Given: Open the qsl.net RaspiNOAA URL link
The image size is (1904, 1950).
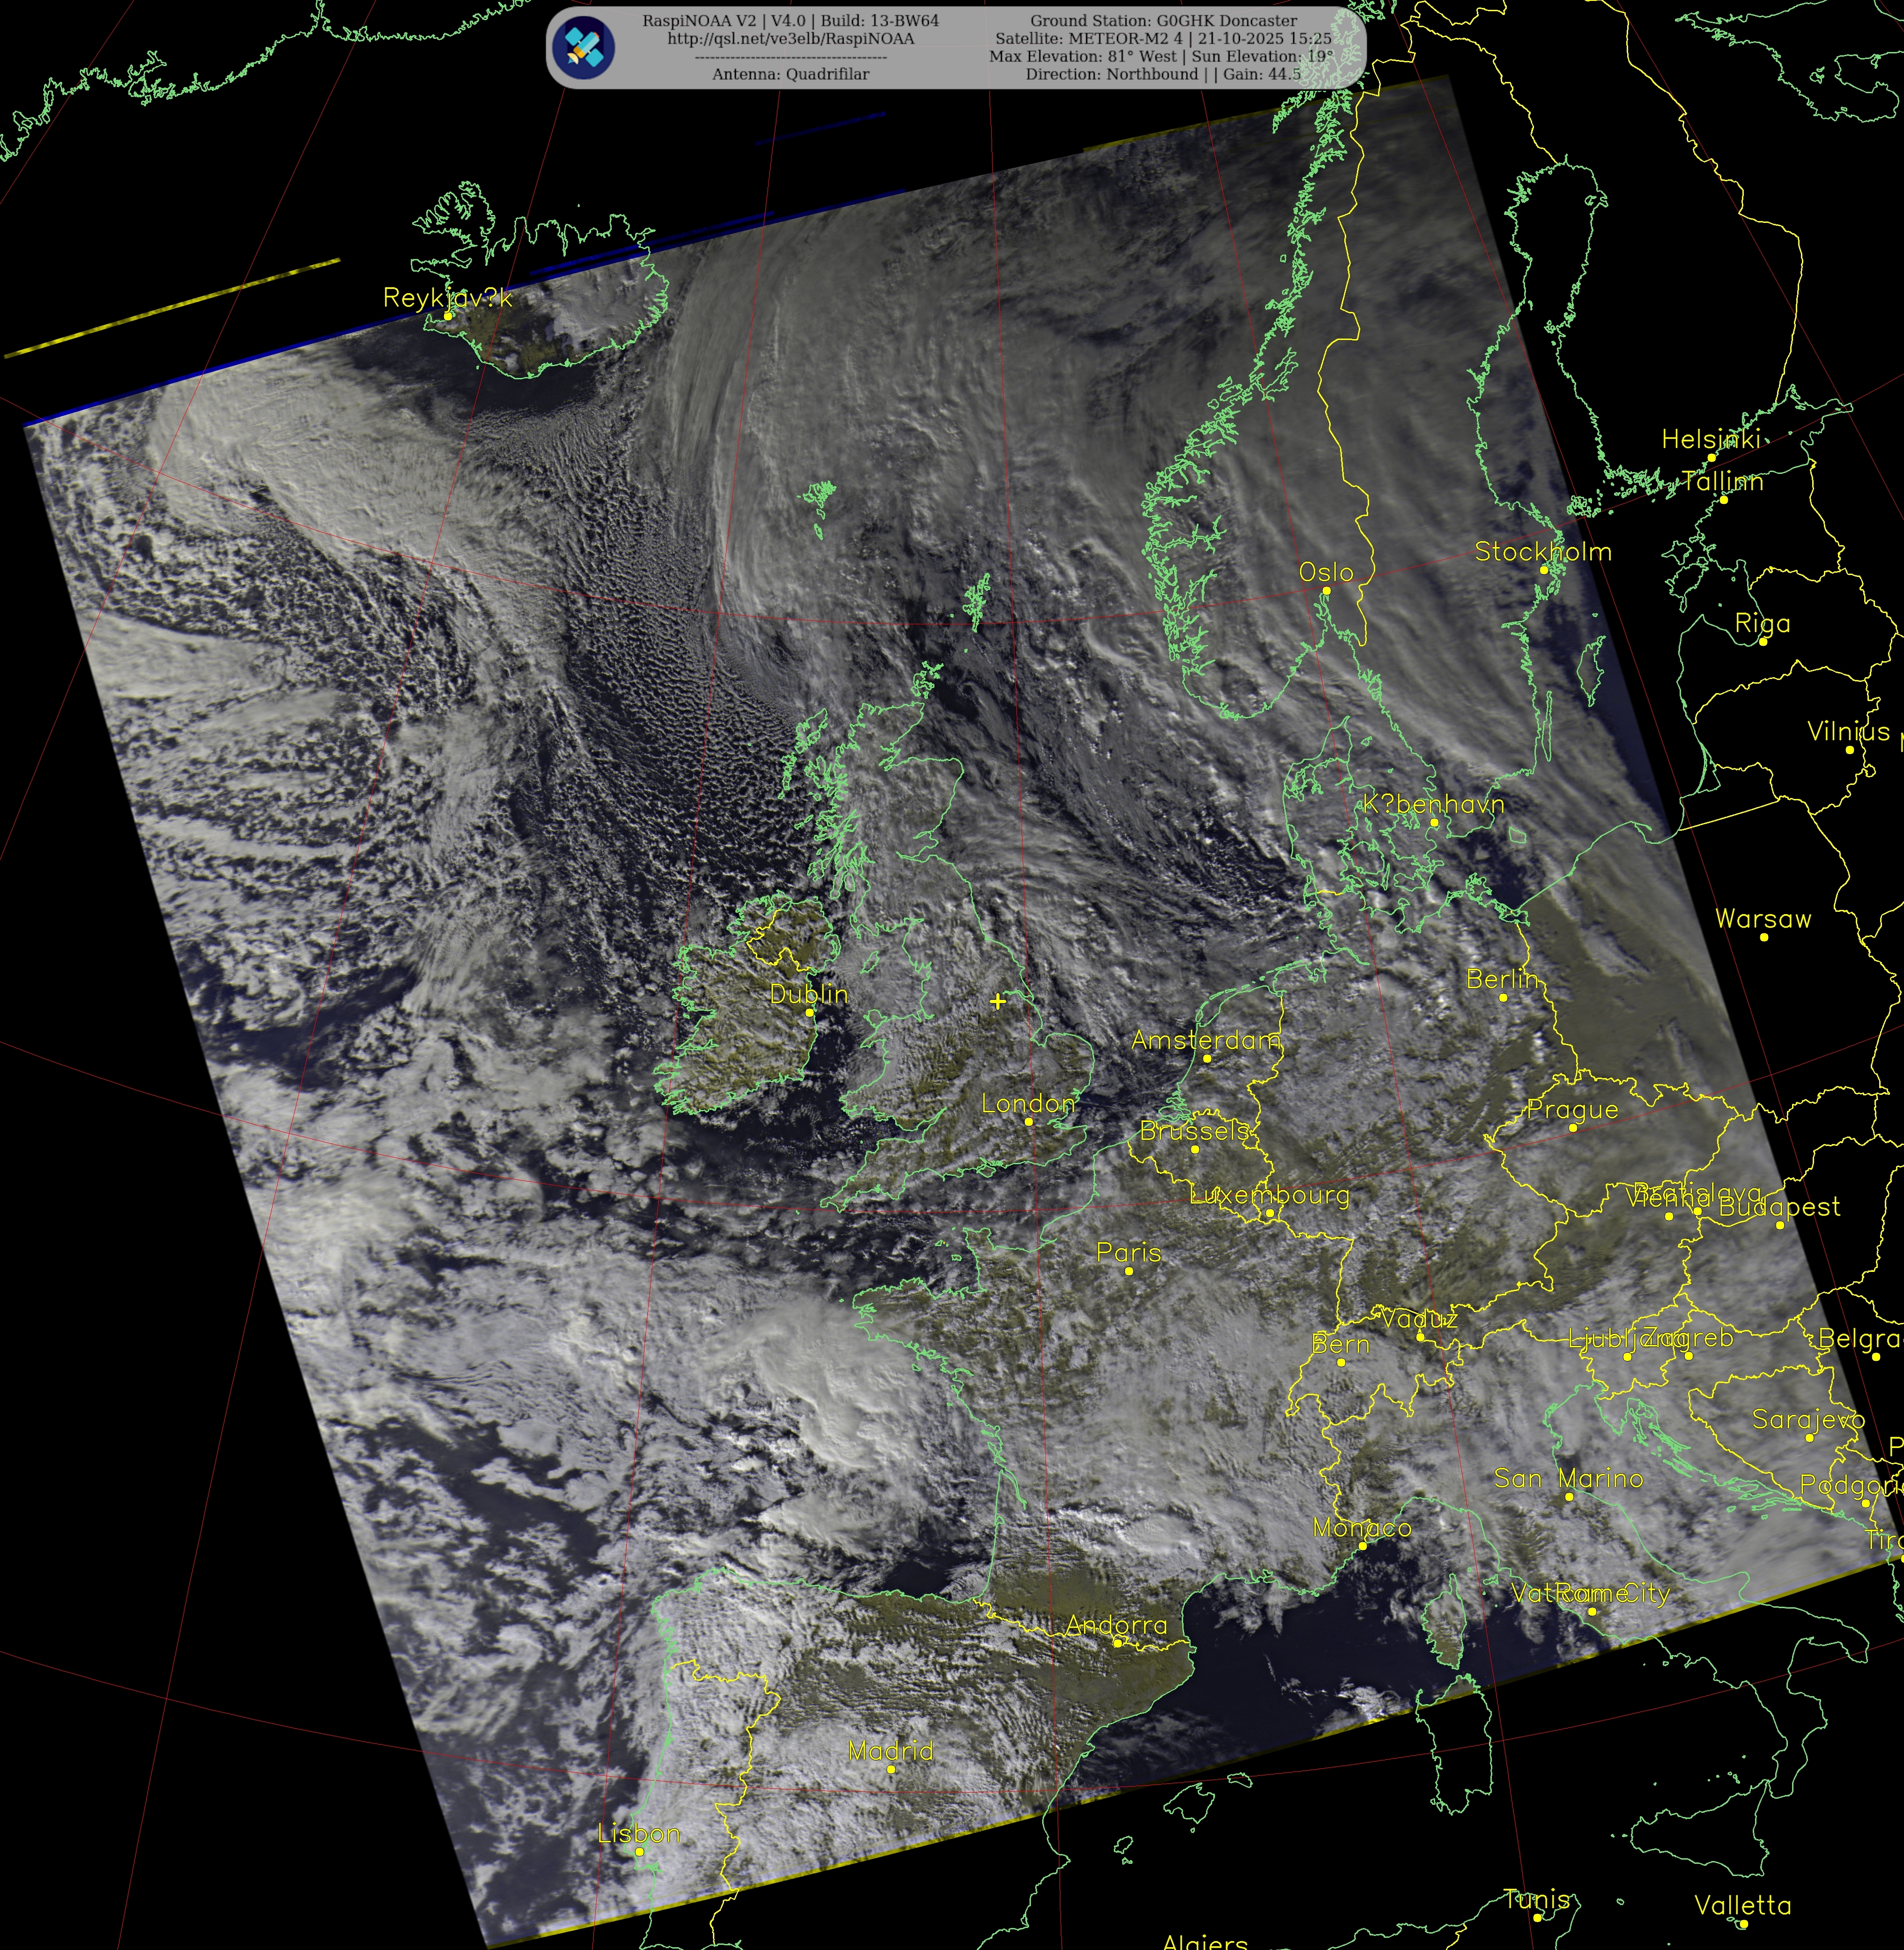Looking at the screenshot, I should point(790,39).
